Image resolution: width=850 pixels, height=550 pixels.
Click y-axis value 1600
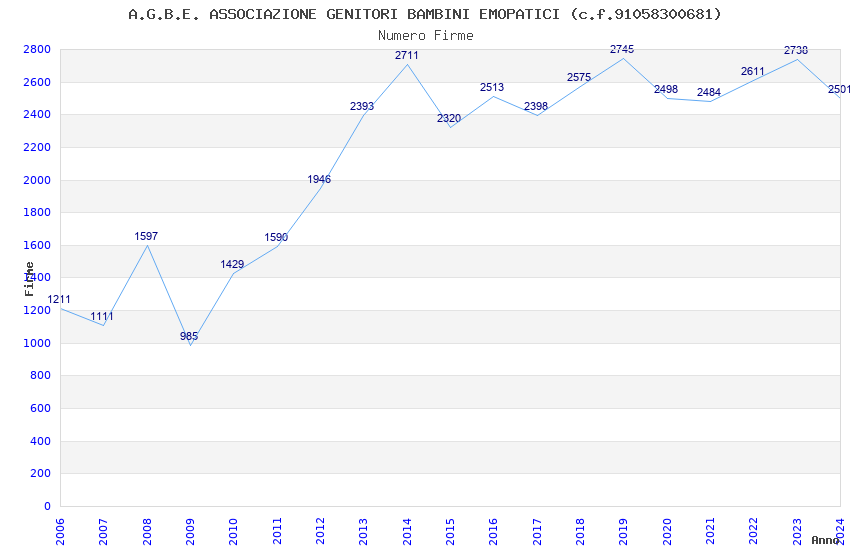point(37,245)
